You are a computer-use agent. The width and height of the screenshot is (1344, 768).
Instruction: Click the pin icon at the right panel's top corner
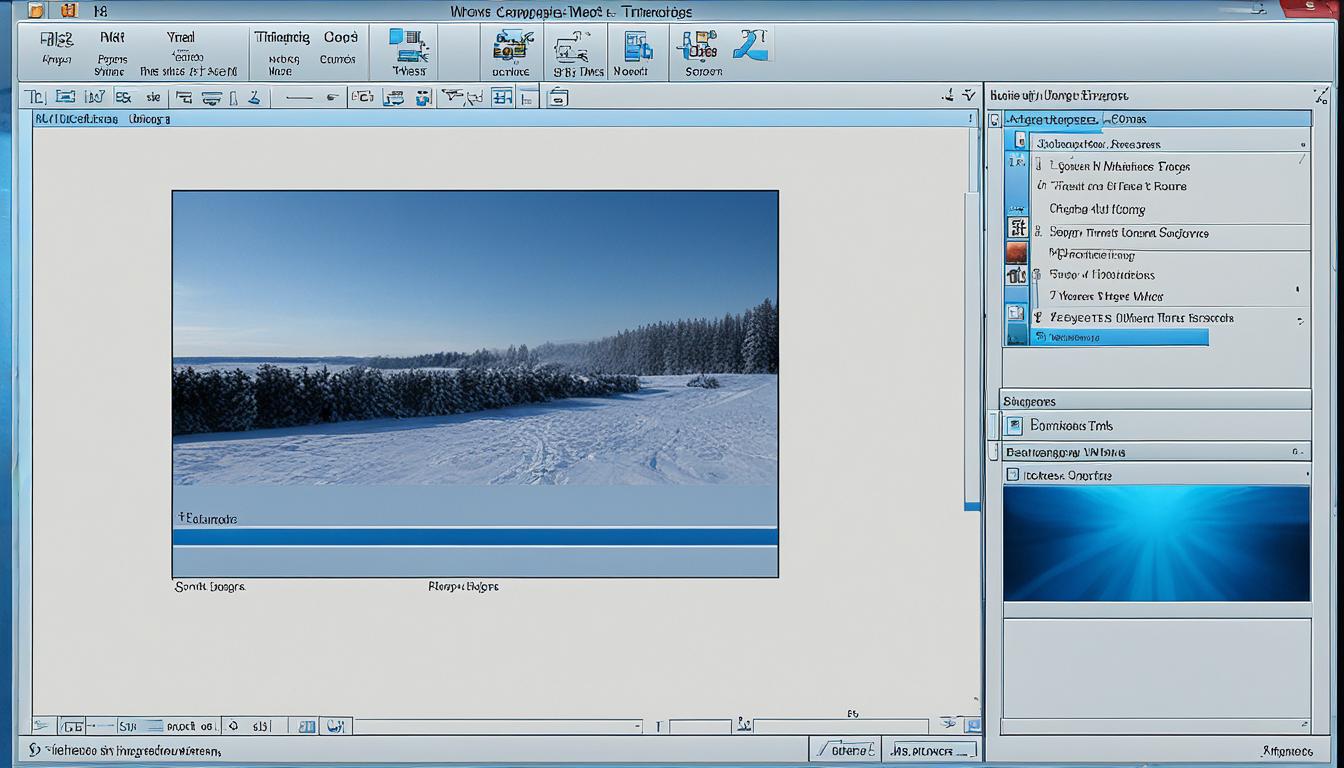[1321, 96]
